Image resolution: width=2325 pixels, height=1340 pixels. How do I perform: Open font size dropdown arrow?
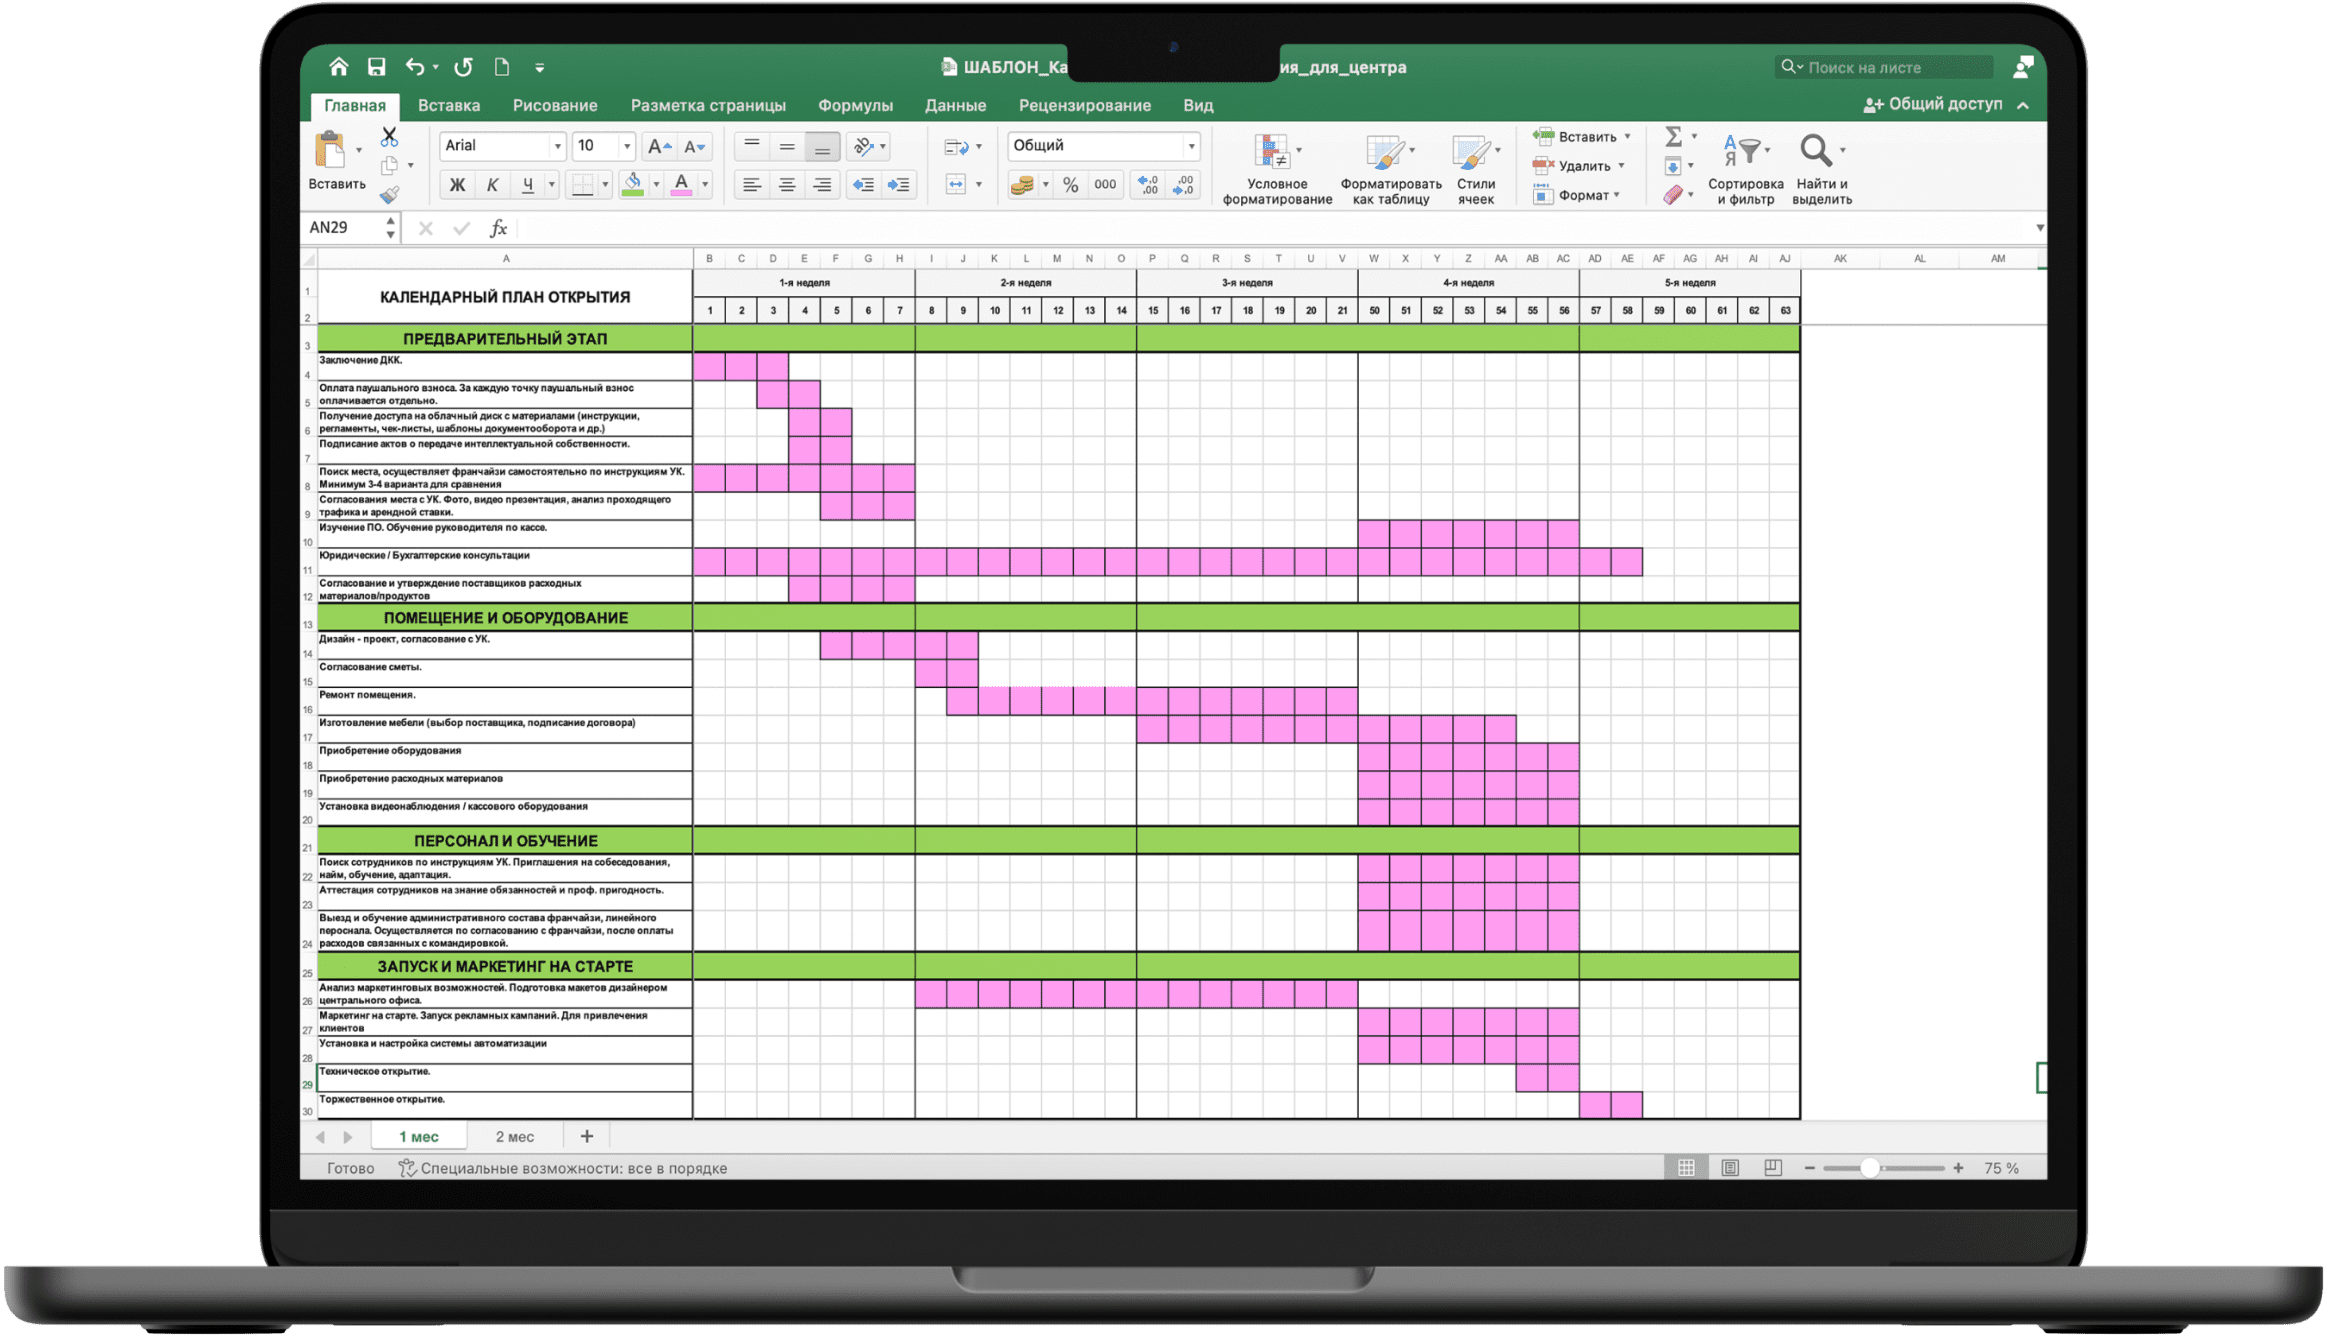(x=627, y=146)
